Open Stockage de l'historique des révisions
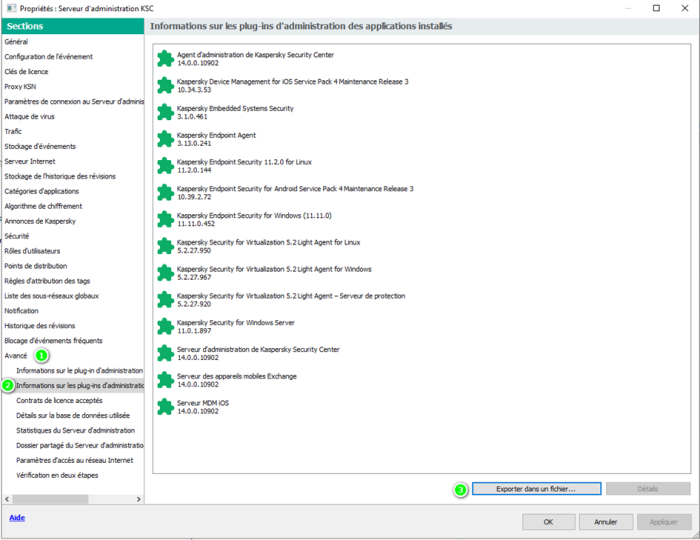Screen dimensions: 700x540 click(x=60, y=176)
